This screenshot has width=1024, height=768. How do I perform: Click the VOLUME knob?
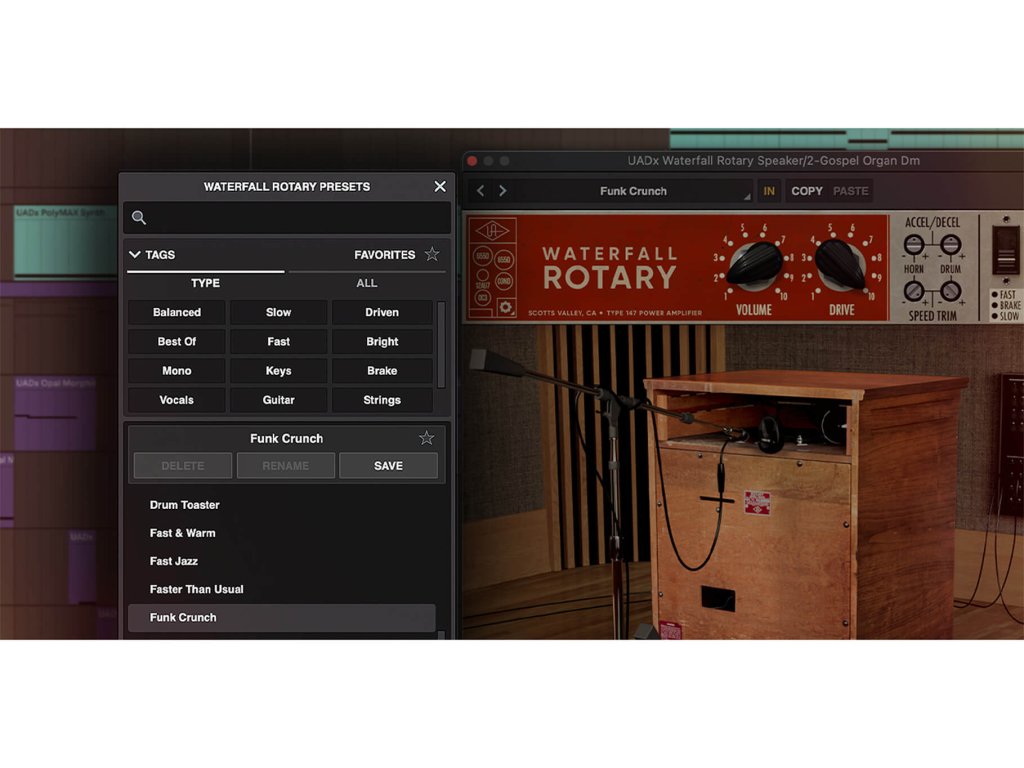click(754, 264)
